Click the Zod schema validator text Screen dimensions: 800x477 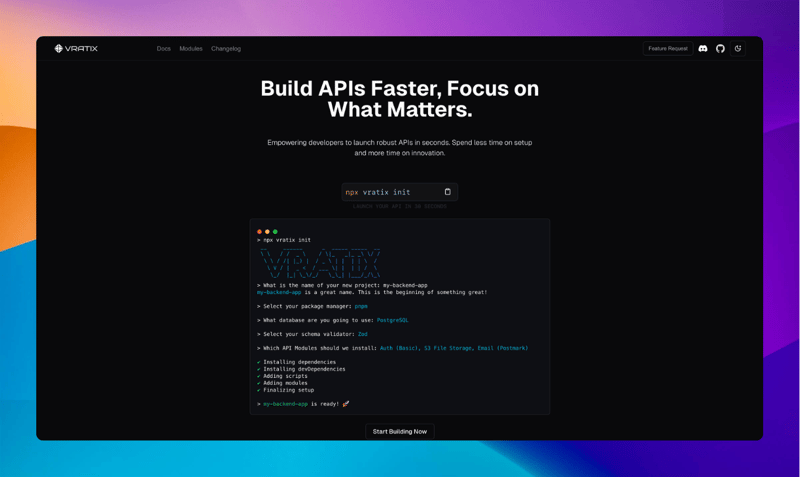click(x=363, y=334)
